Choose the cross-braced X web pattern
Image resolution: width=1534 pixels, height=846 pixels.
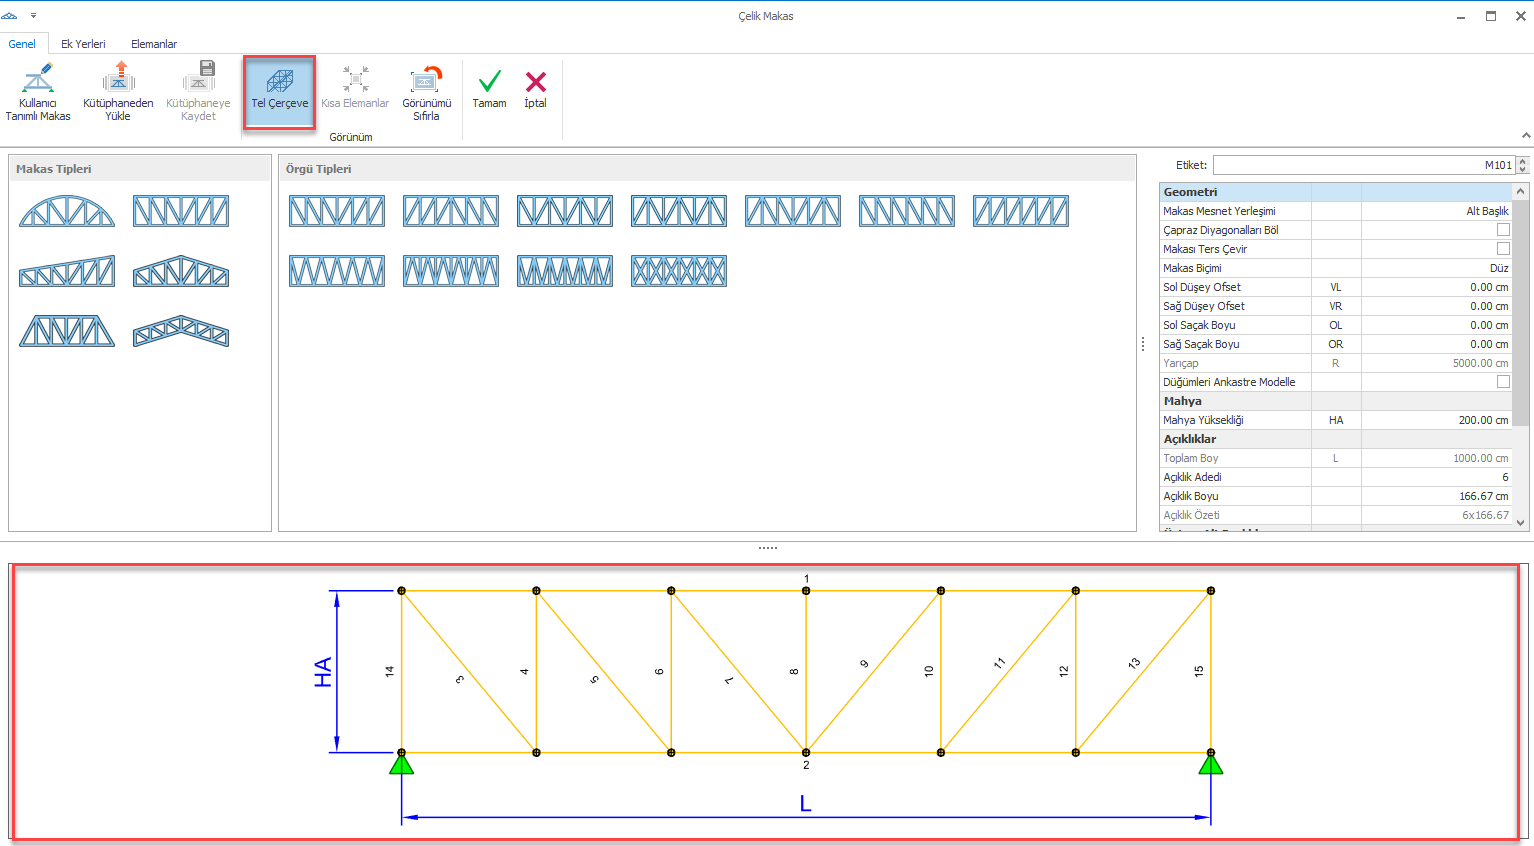click(x=679, y=271)
